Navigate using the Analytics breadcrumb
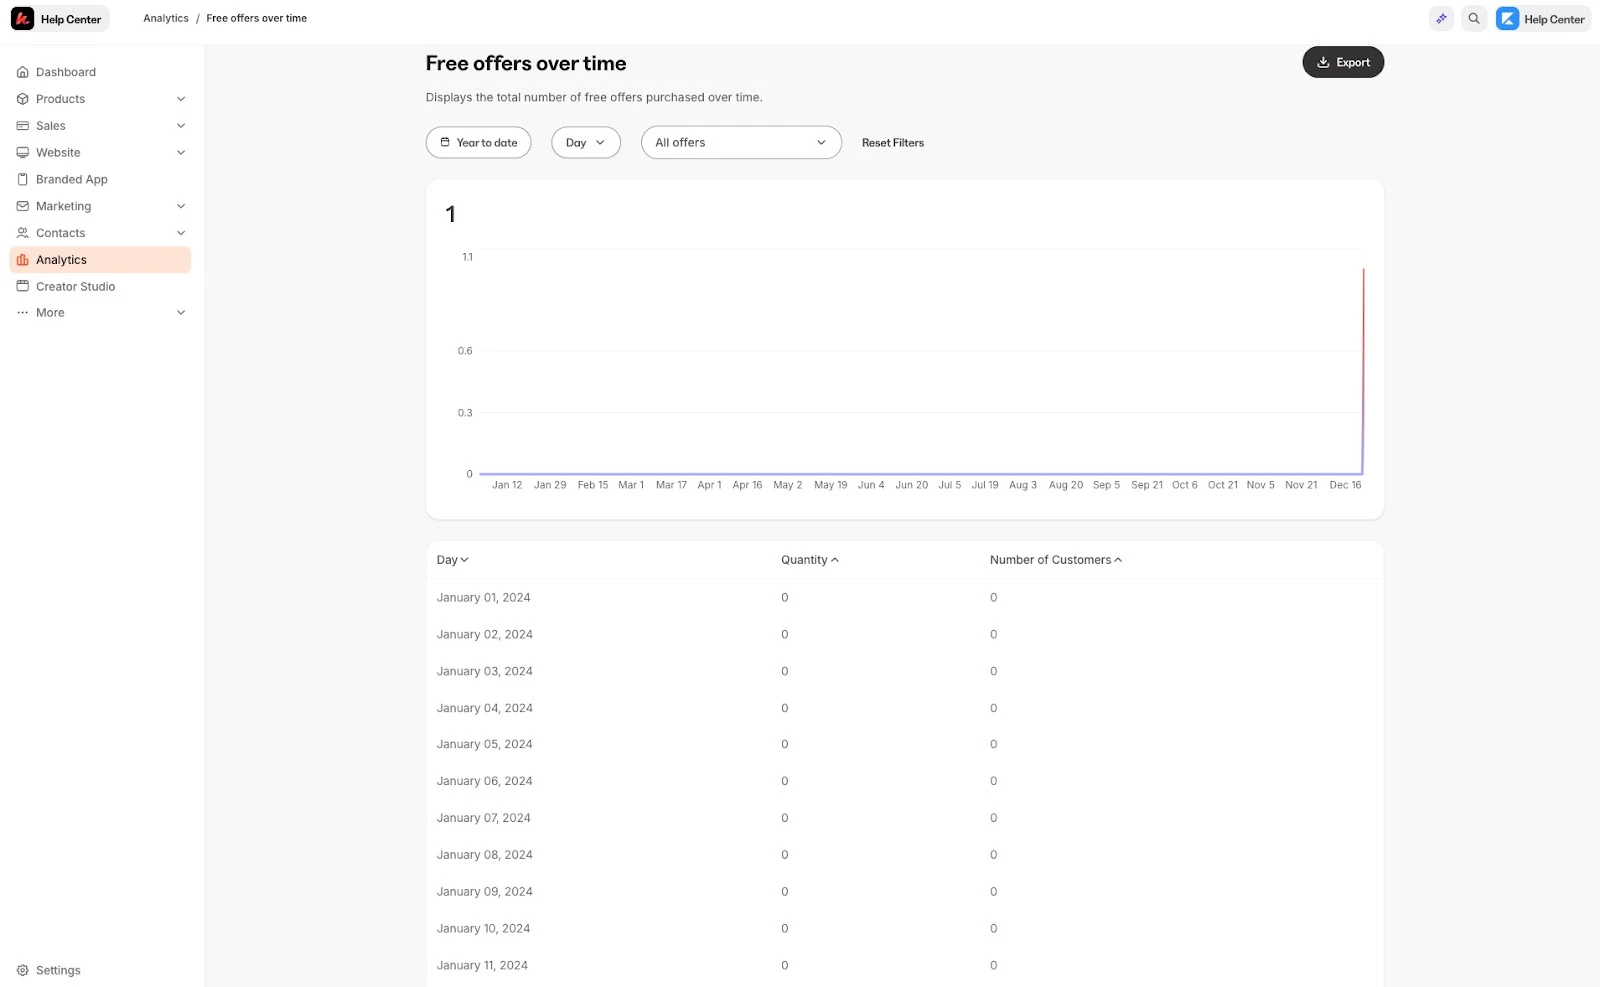 [x=166, y=18]
